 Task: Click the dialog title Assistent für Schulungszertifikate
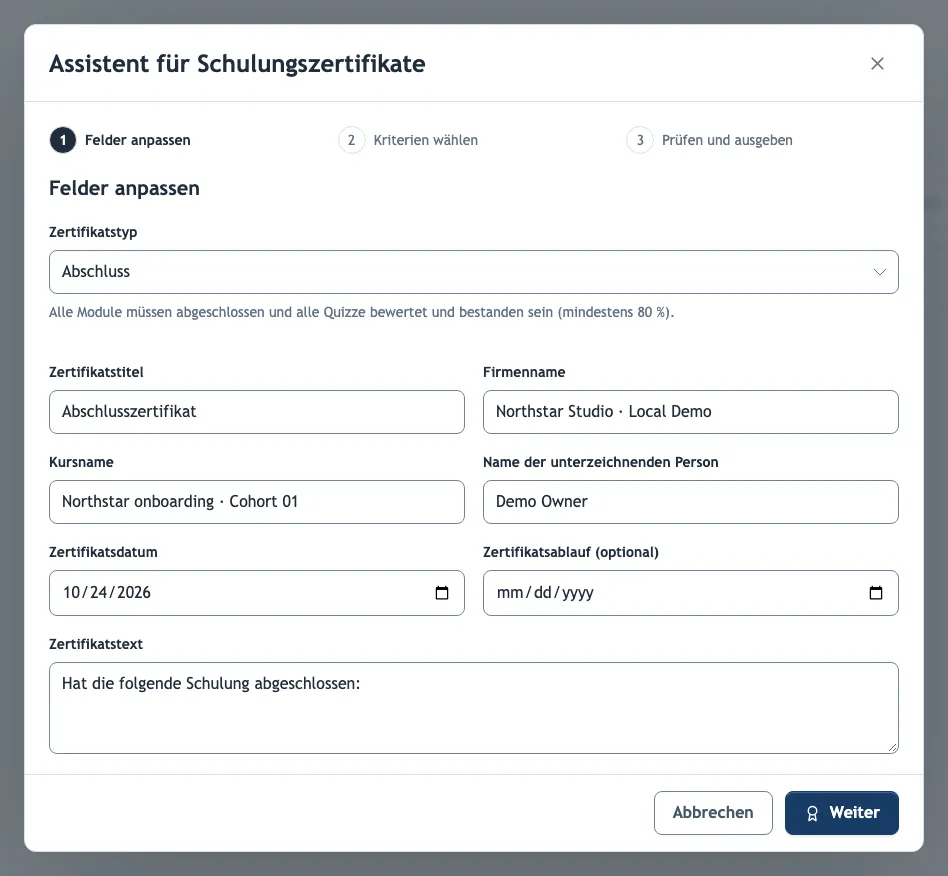[x=237, y=63]
